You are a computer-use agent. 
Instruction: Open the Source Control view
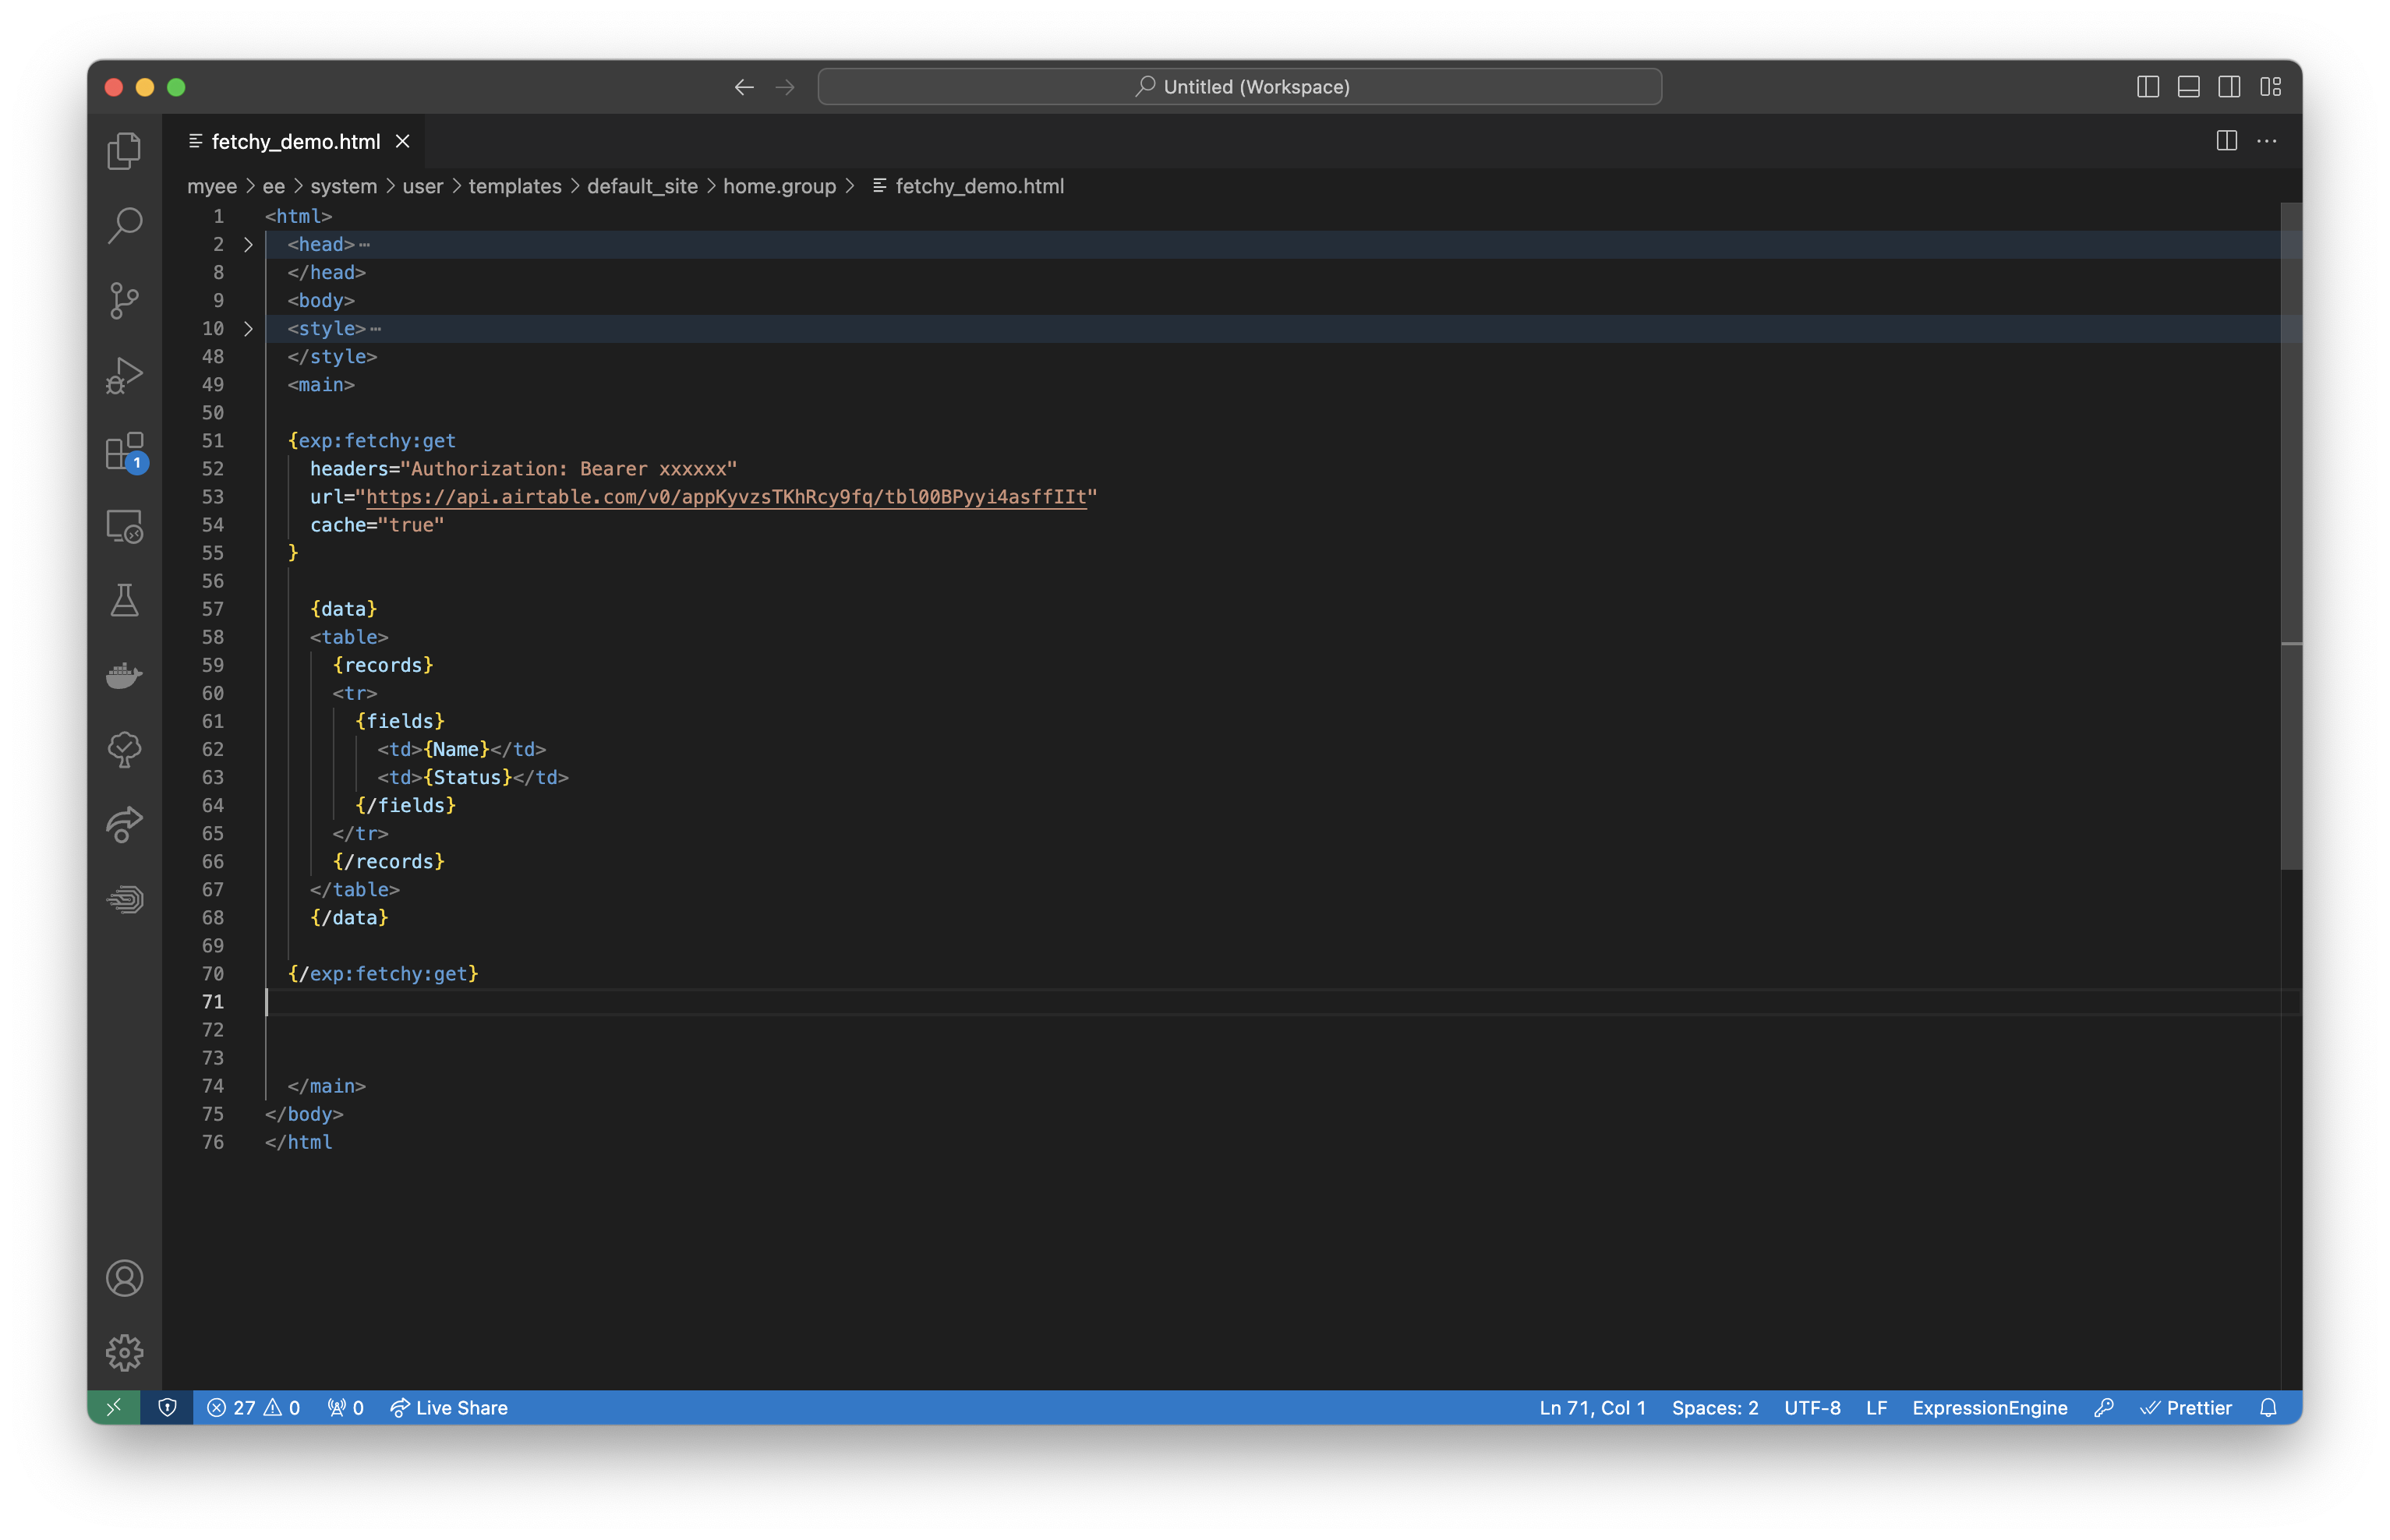124,300
